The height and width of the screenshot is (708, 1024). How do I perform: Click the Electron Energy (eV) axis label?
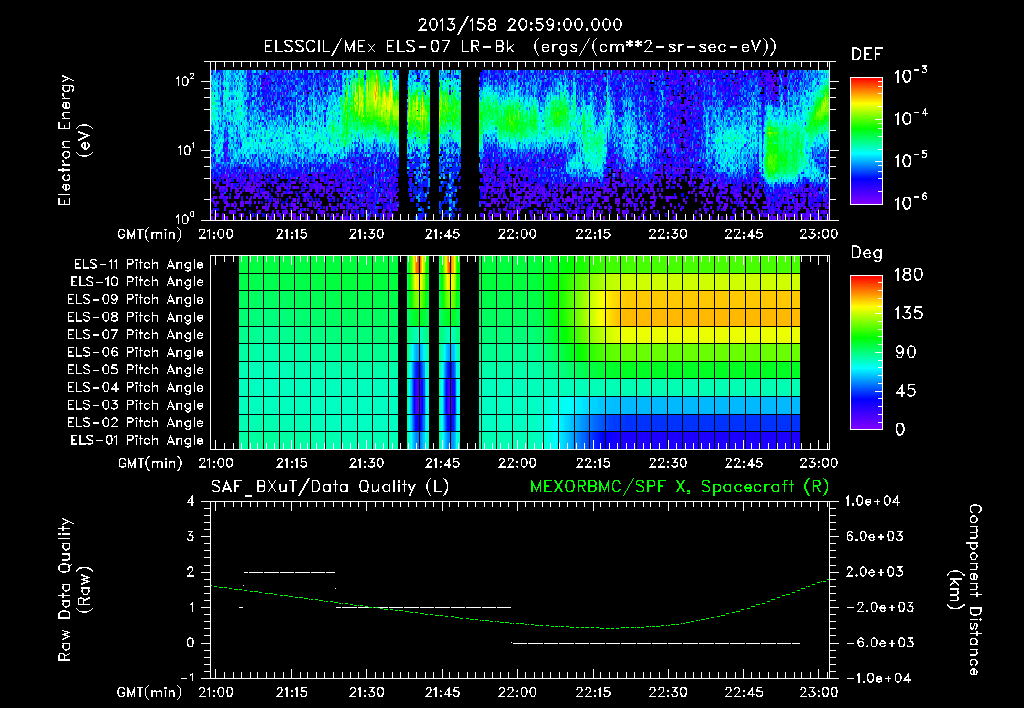(74, 140)
